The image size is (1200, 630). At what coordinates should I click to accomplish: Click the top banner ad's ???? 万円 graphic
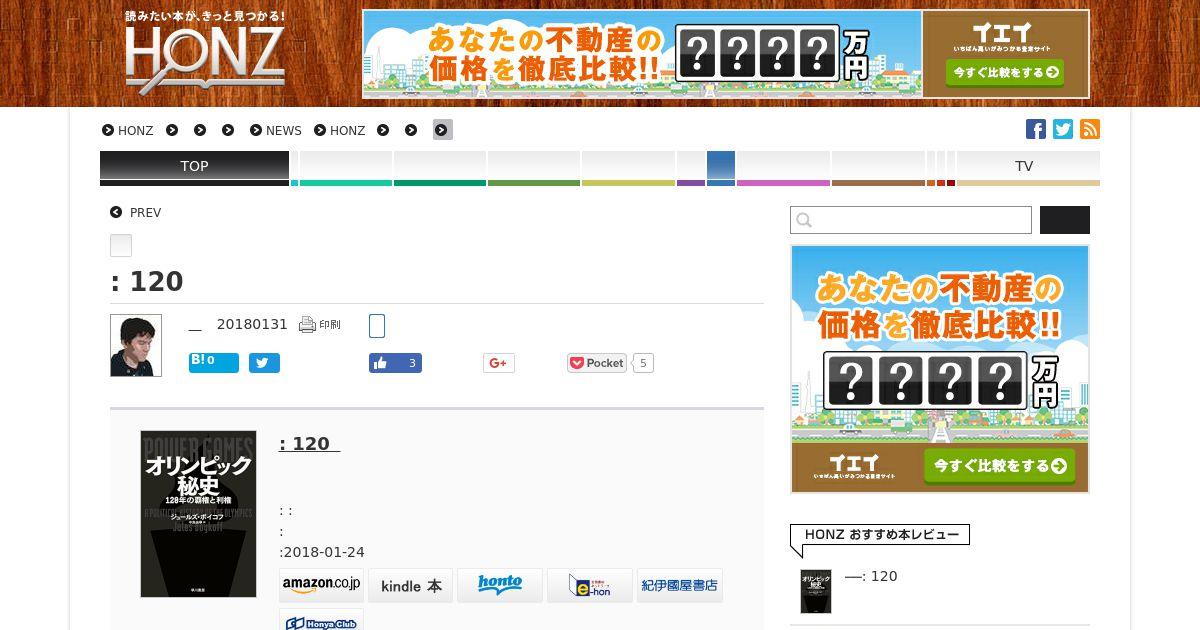[772, 54]
